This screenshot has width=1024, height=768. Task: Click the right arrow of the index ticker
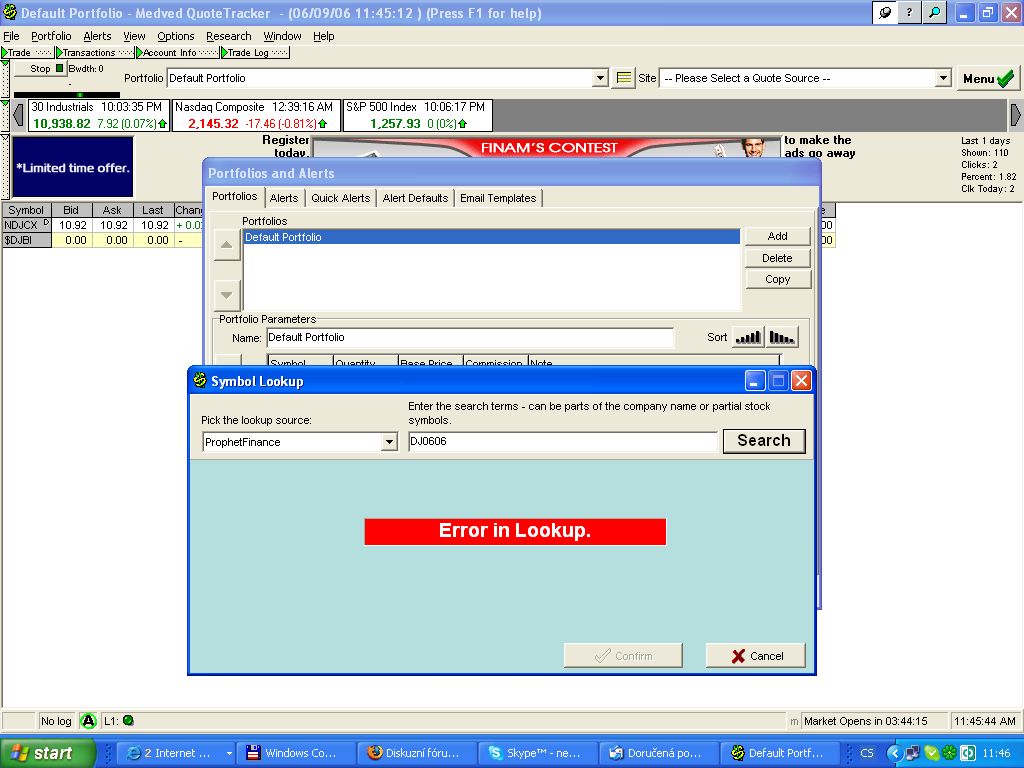point(1016,115)
